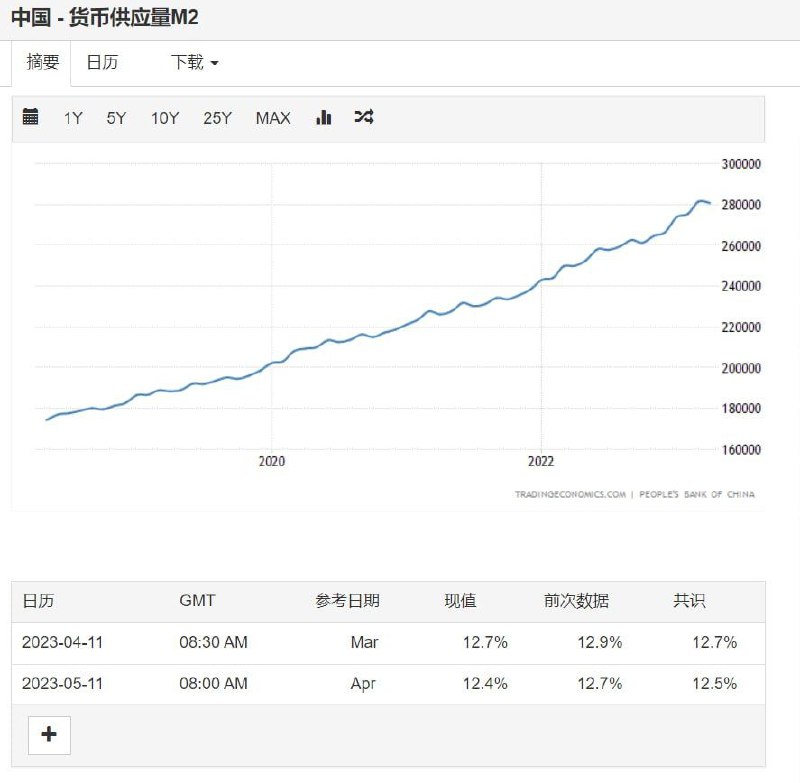Image resolution: width=800 pixels, height=783 pixels.
Task: Select the 10Y time range
Action: click(x=165, y=118)
